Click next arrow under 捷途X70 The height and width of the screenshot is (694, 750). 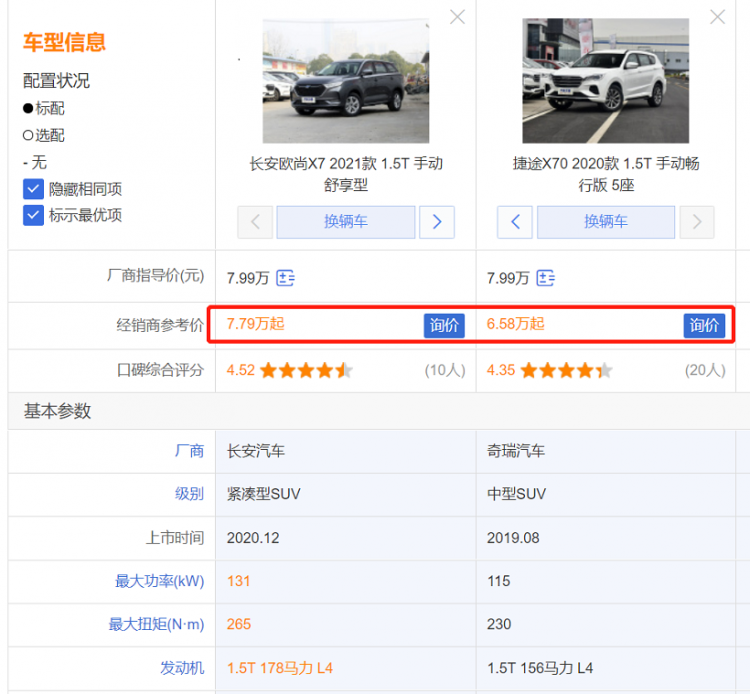tap(697, 222)
